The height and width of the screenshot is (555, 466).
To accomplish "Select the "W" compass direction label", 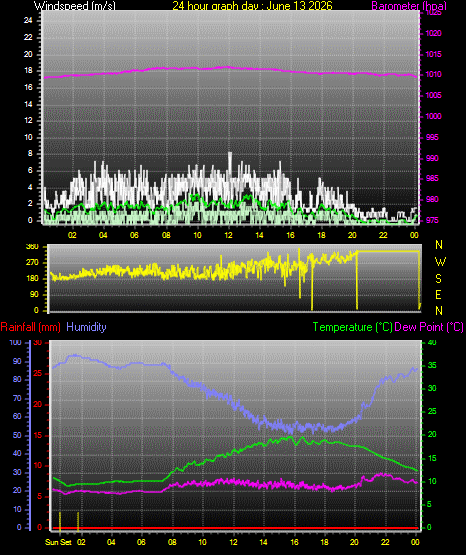I will [440, 262].
